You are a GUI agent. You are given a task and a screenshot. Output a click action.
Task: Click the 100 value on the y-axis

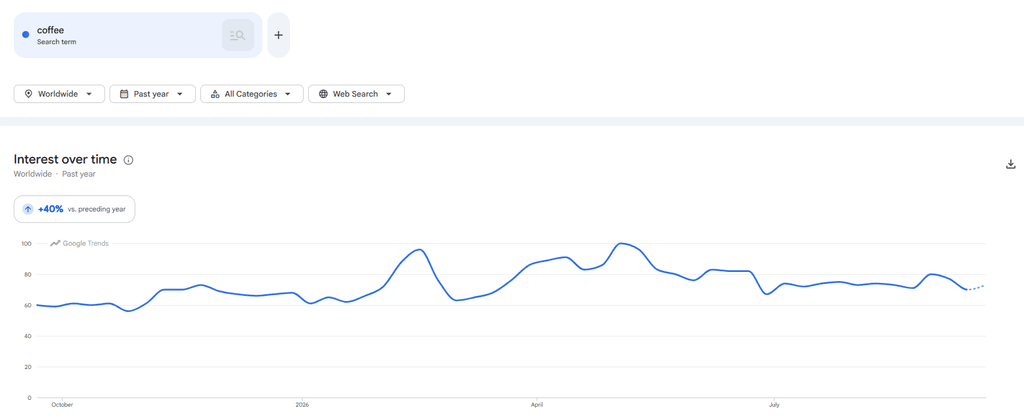[x=26, y=244]
